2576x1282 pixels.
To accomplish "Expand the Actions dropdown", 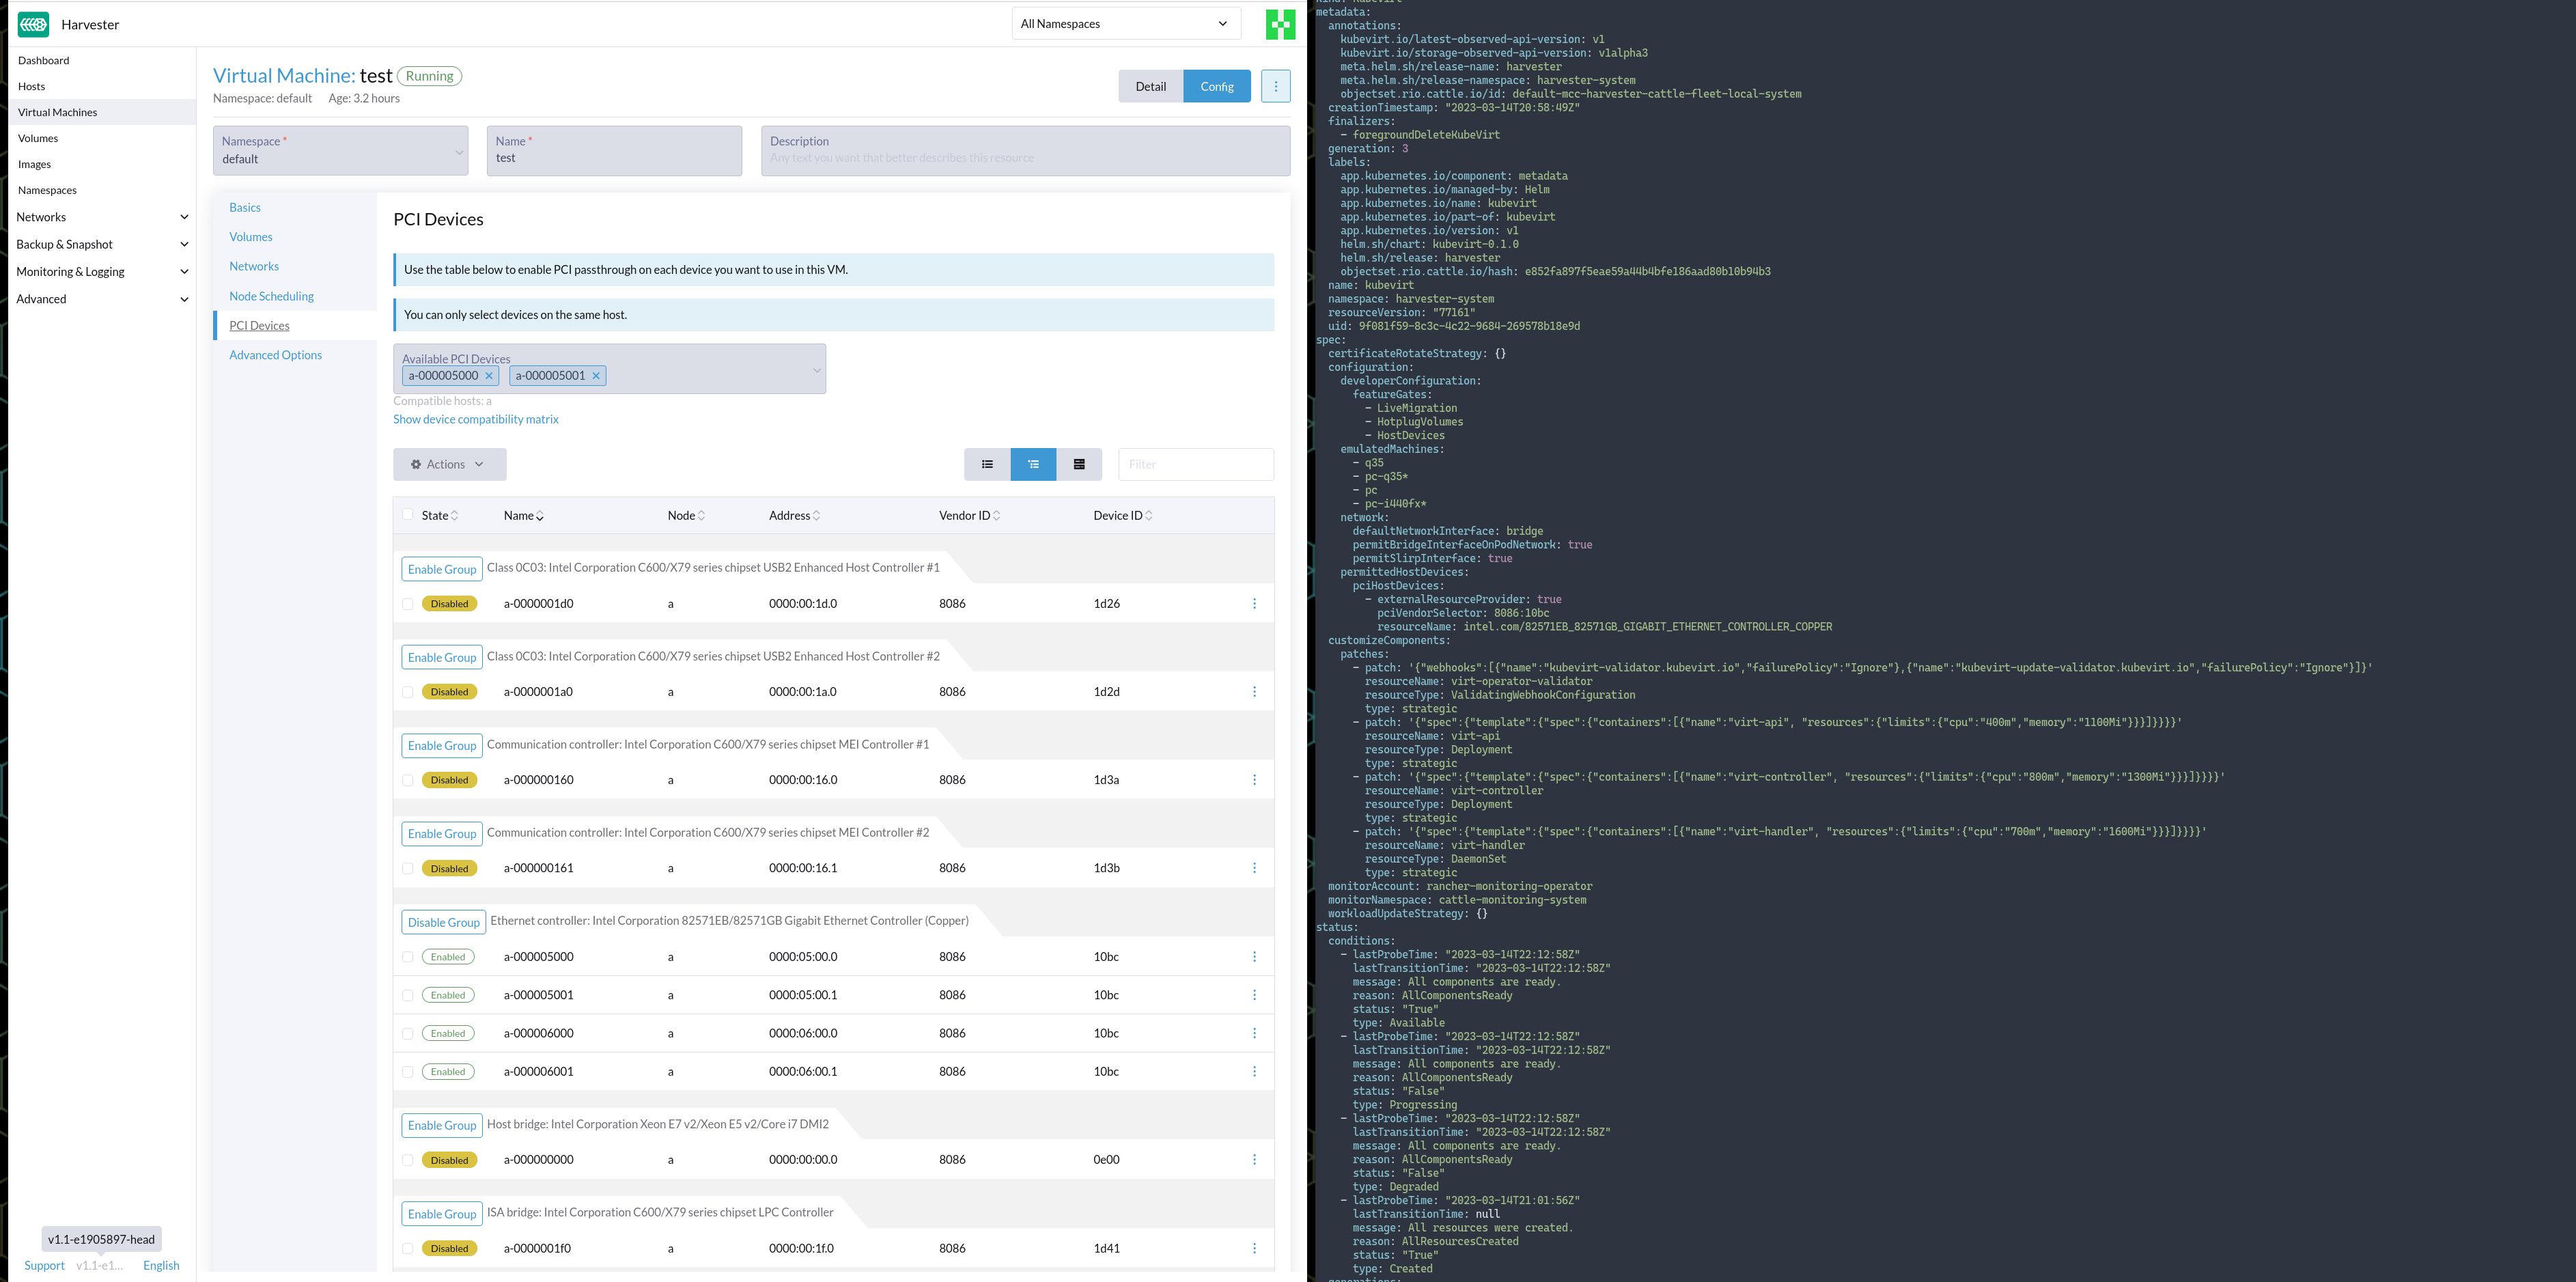I will tap(449, 464).
